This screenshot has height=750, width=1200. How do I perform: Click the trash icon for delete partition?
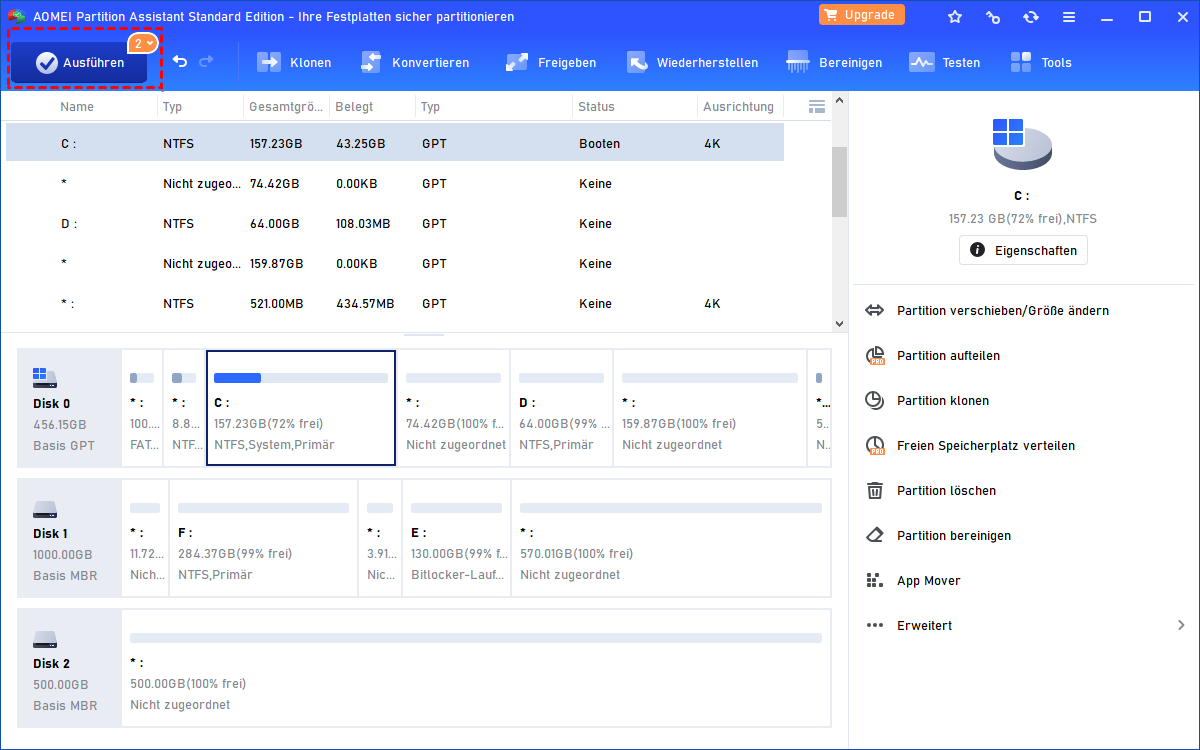point(875,490)
